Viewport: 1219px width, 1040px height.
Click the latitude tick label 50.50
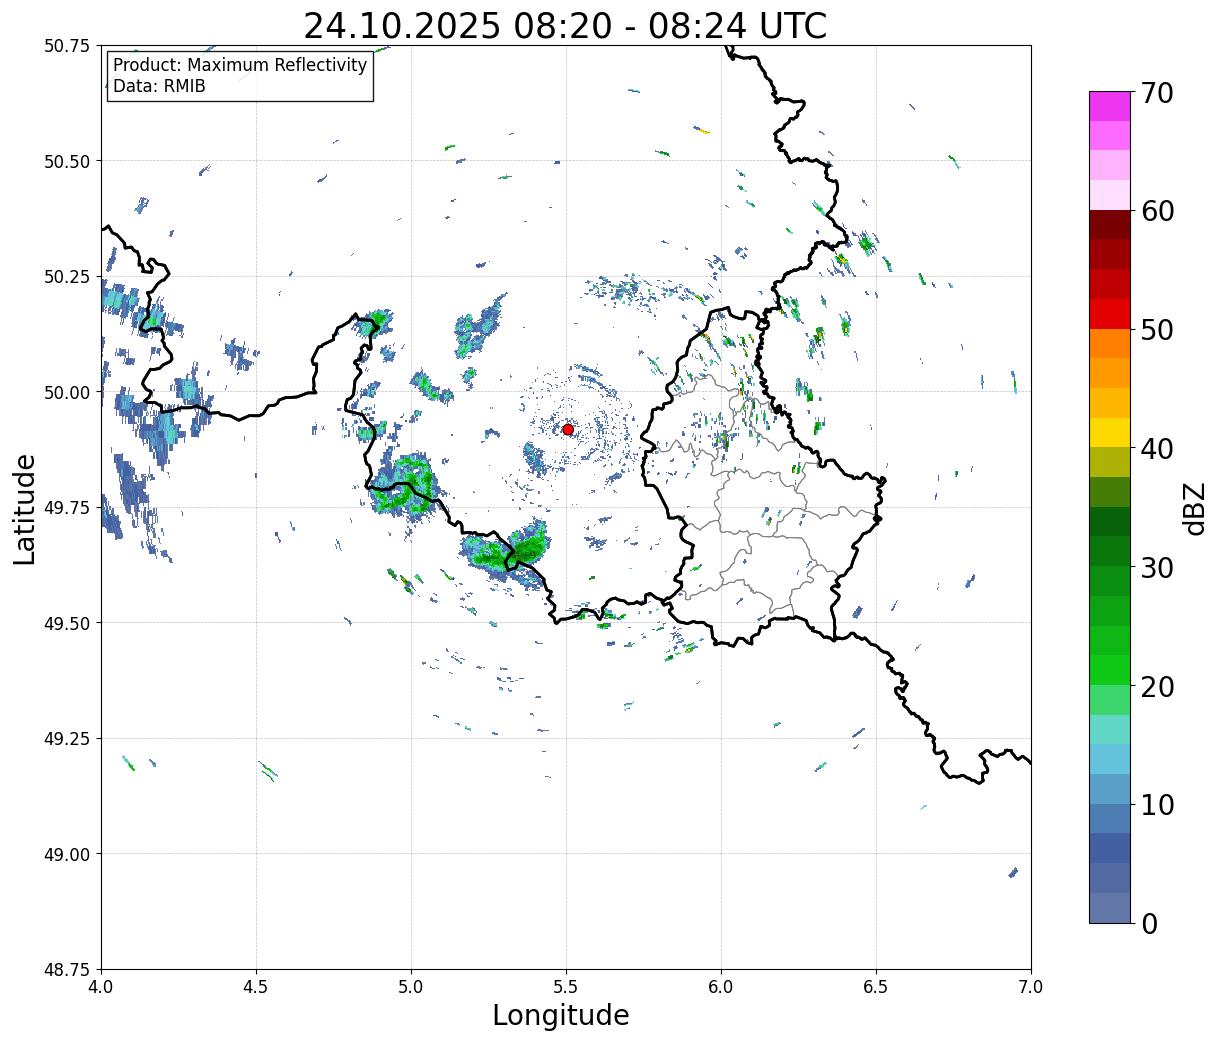pyautogui.click(x=67, y=161)
